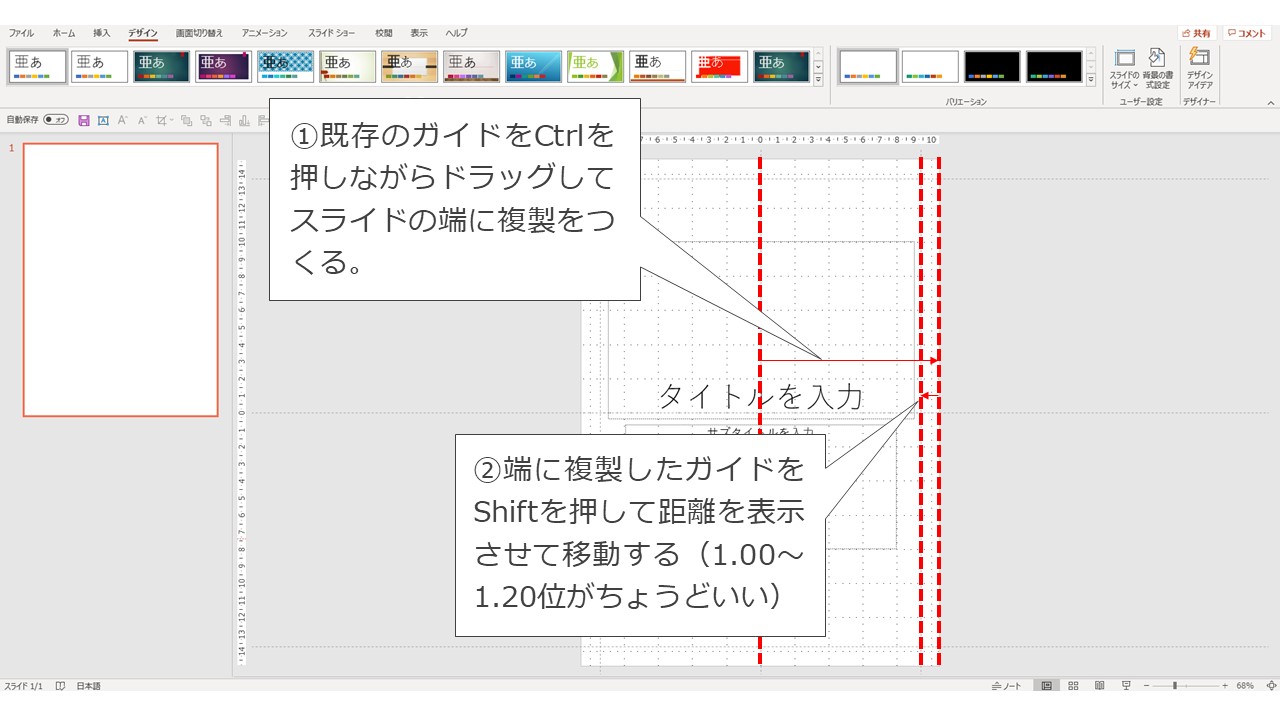Click the increase font size icon
The width and height of the screenshot is (1280, 720).
122,120
